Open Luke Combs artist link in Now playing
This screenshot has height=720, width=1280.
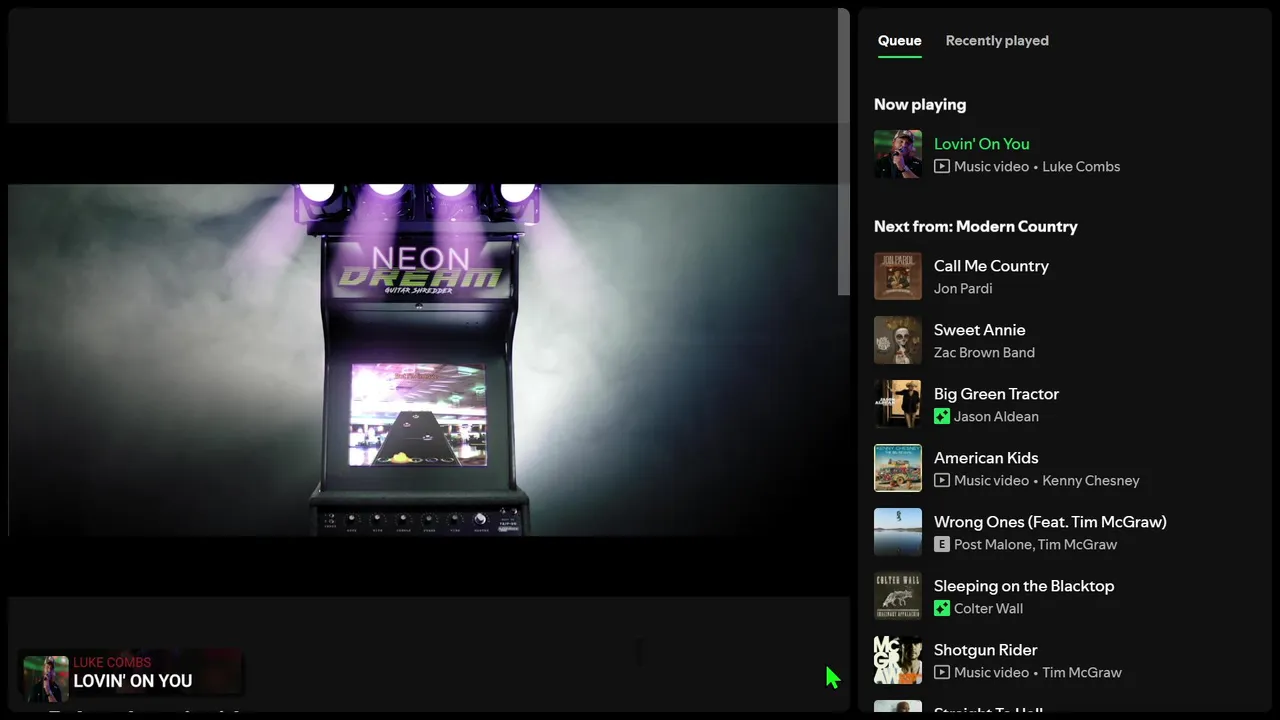click(x=1081, y=167)
